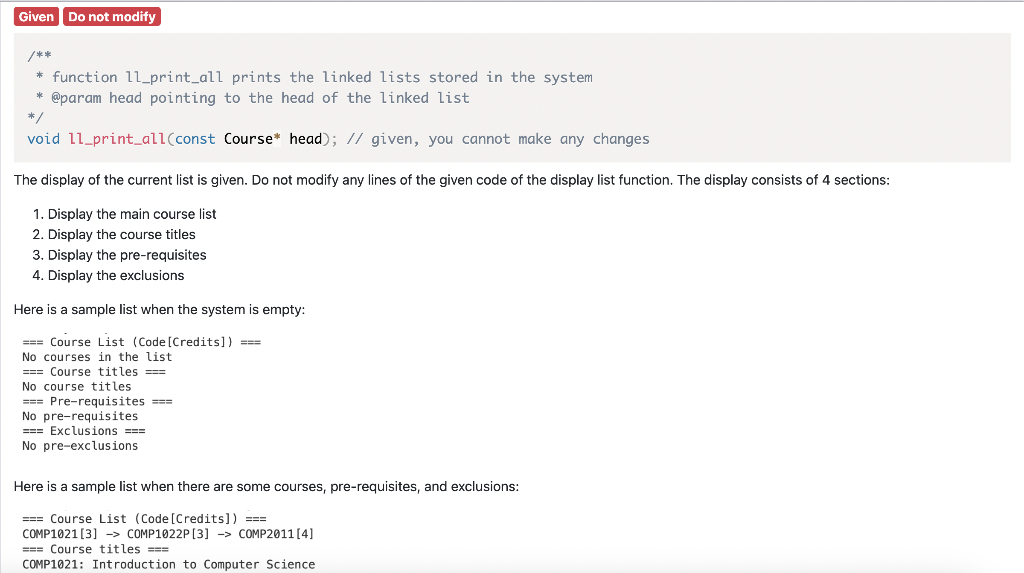Click the 'No course titles' output line
The height and width of the screenshot is (573, 1024).
coord(76,386)
